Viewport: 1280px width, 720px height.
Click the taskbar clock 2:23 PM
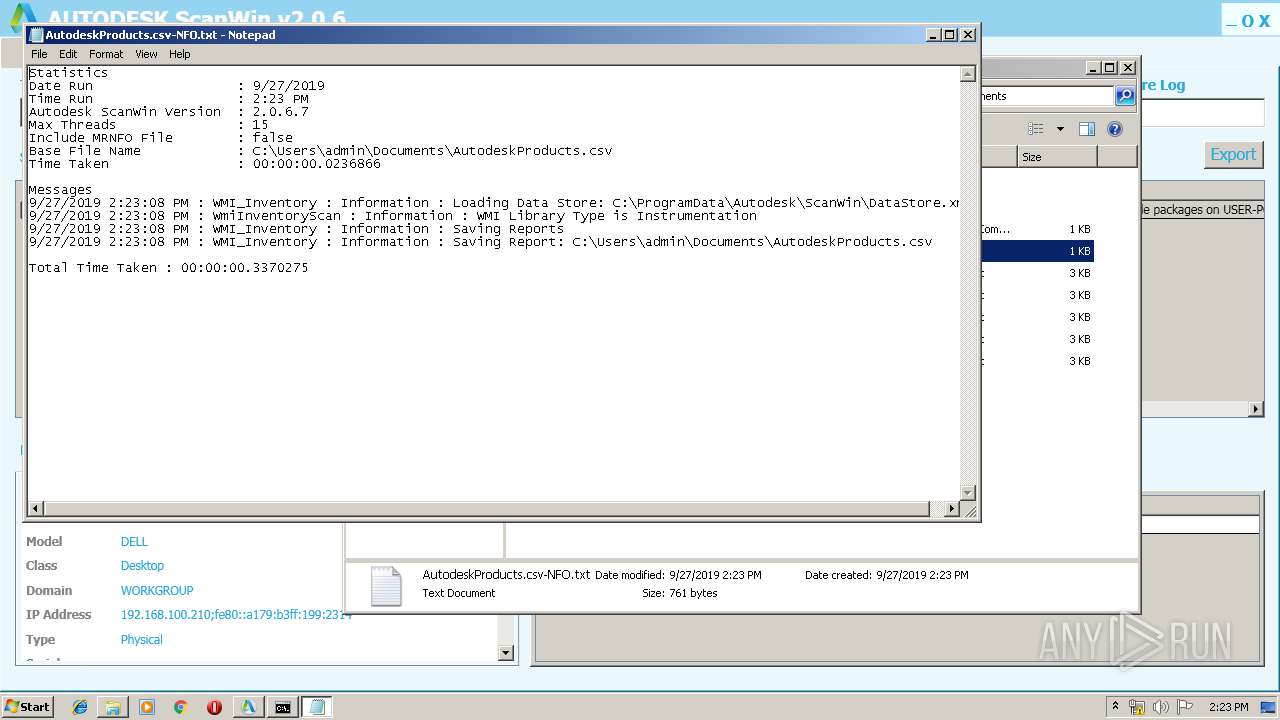point(1229,707)
